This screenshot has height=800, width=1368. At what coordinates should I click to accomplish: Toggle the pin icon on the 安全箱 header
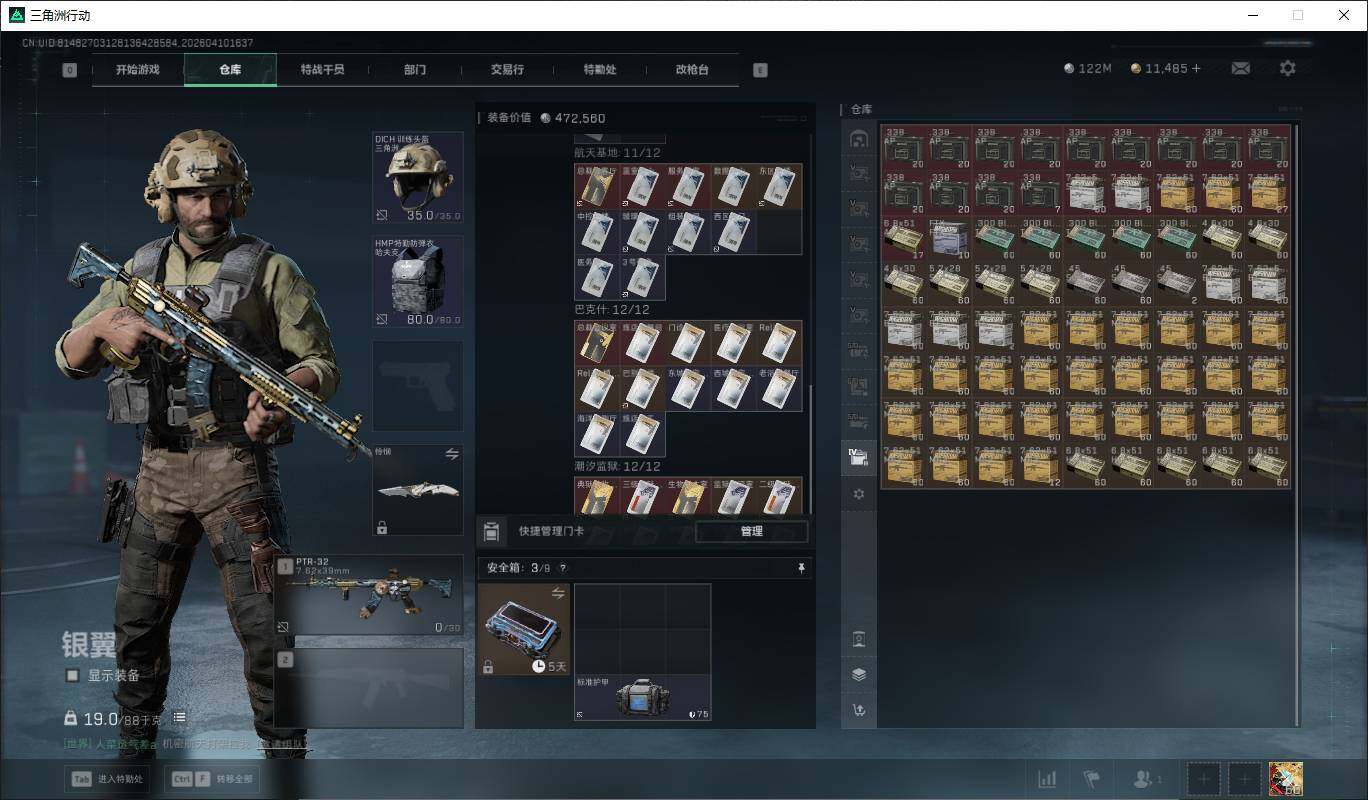click(x=801, y=568)
